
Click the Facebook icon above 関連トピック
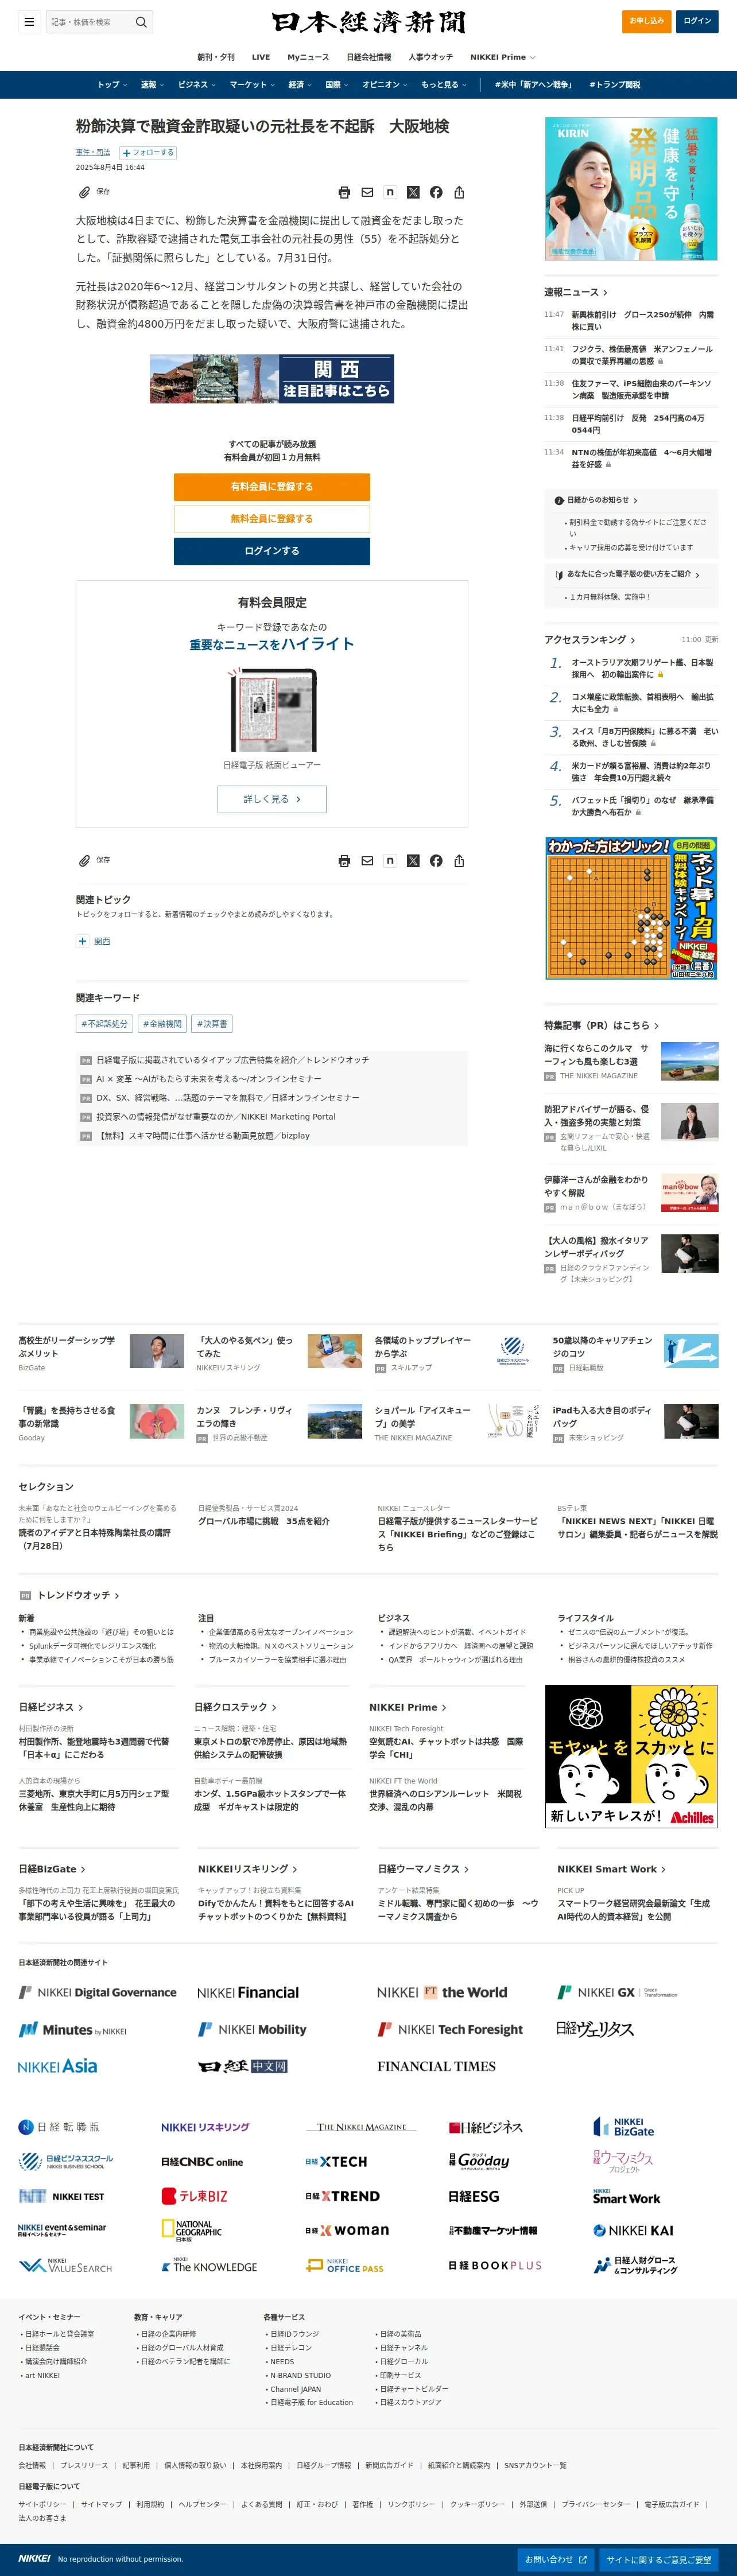pos(436,861)
